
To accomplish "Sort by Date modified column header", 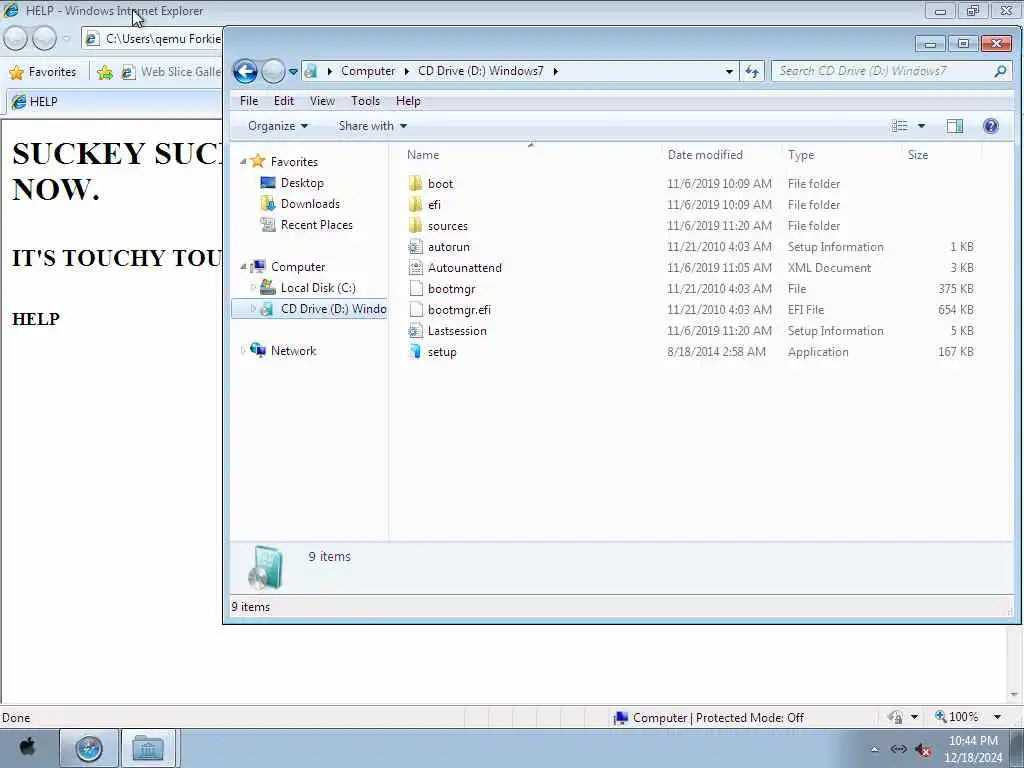I will (705, 155).
